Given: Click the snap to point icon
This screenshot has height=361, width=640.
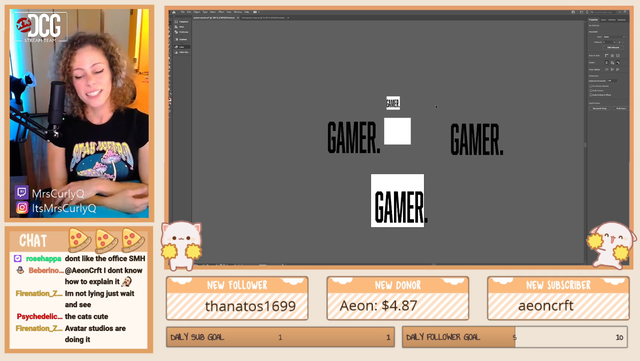Looking at the screenshot, I should coord(606,69).
